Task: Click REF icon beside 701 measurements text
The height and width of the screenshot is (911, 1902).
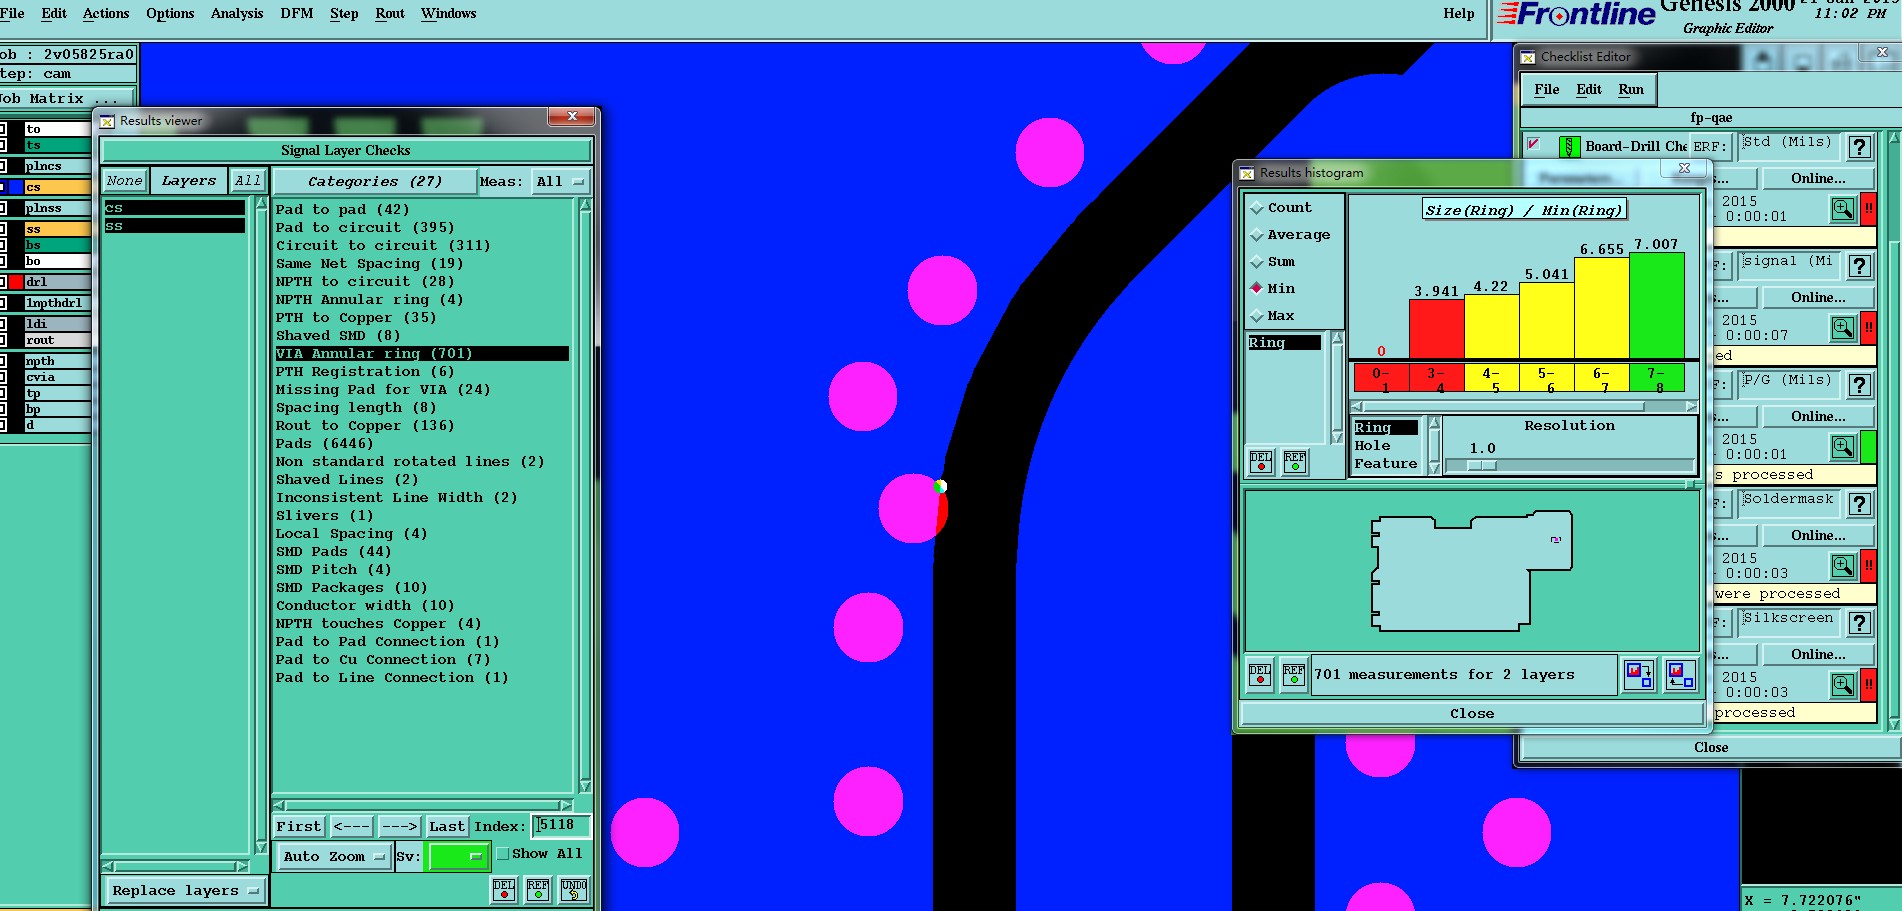Action: (x=1294, y=674)
